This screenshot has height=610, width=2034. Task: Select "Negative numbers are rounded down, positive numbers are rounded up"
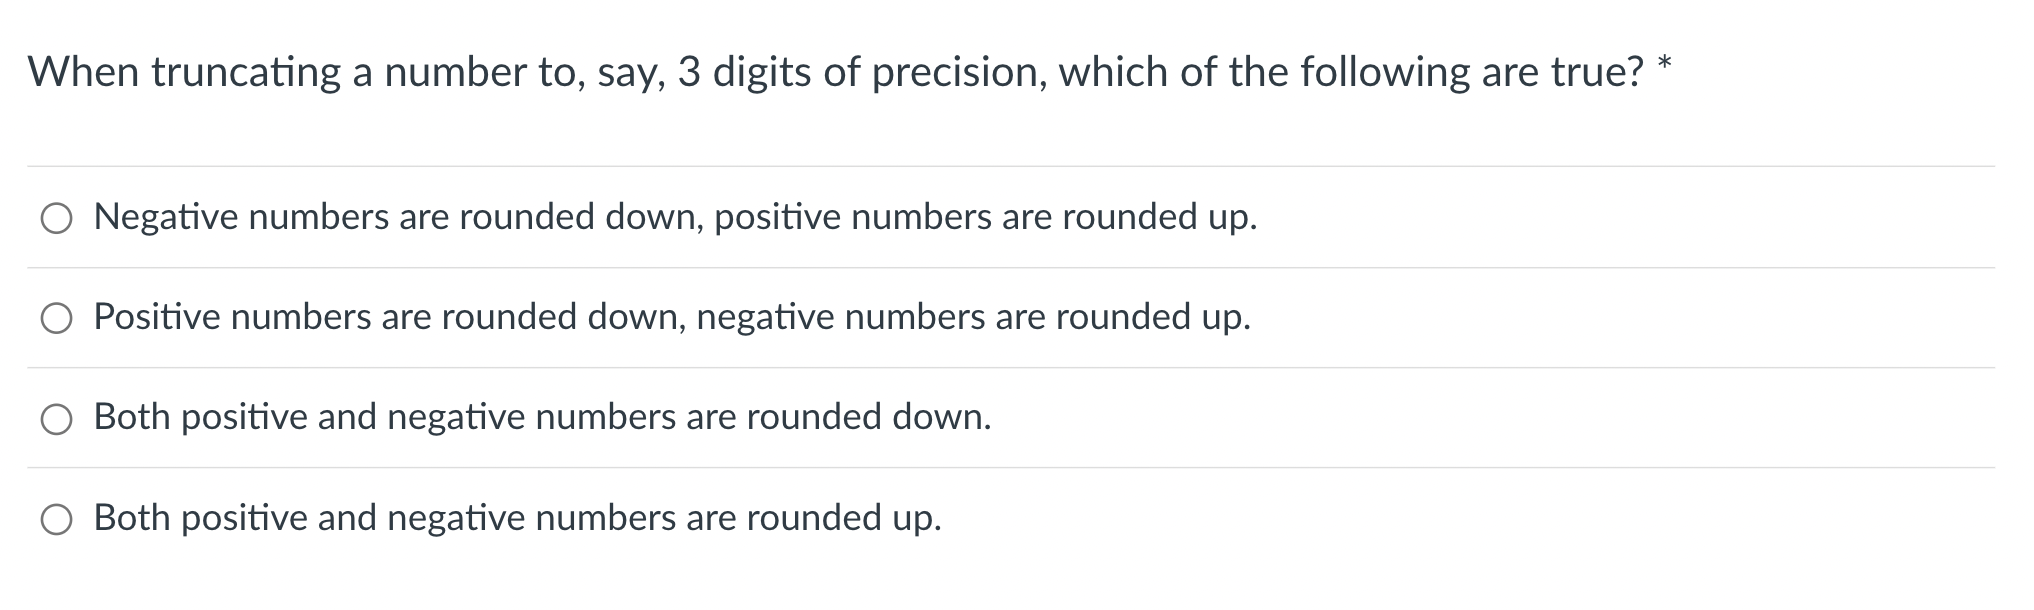pos(57,216)
